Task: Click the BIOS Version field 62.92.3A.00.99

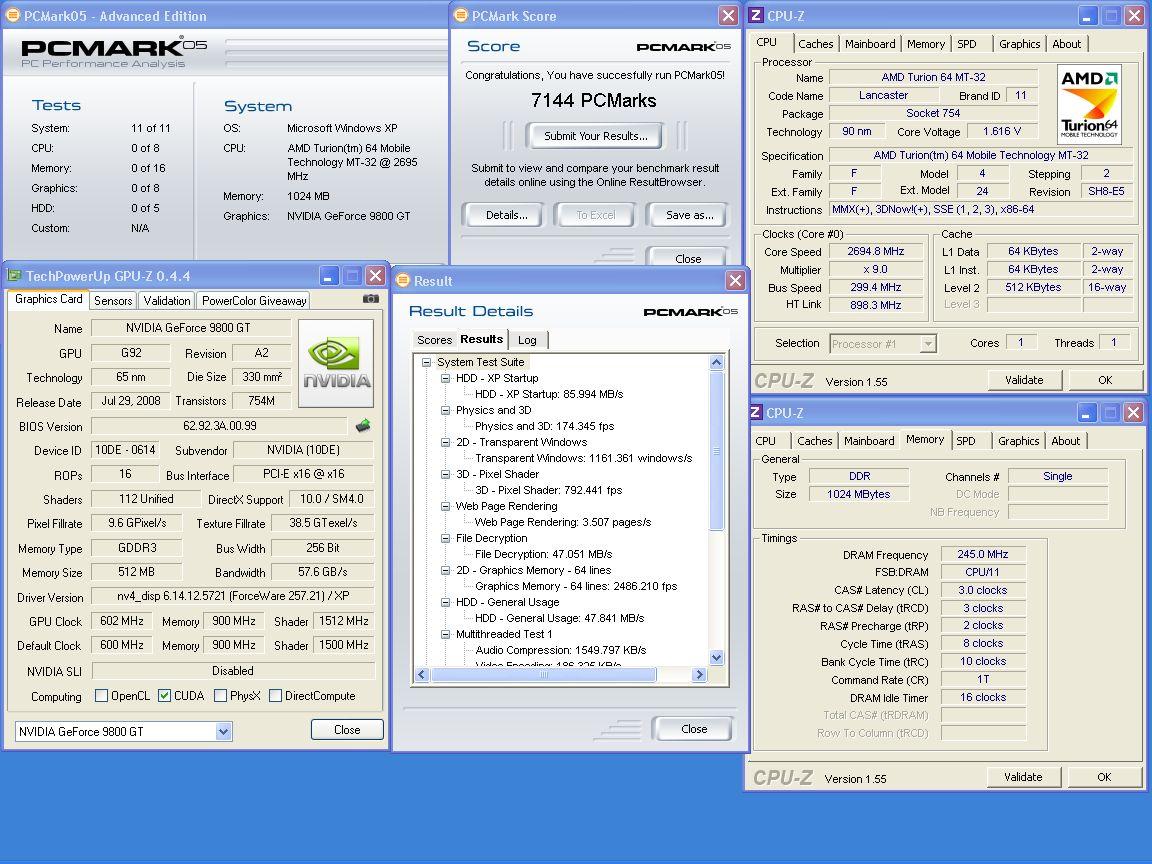Action: [219, 425]
